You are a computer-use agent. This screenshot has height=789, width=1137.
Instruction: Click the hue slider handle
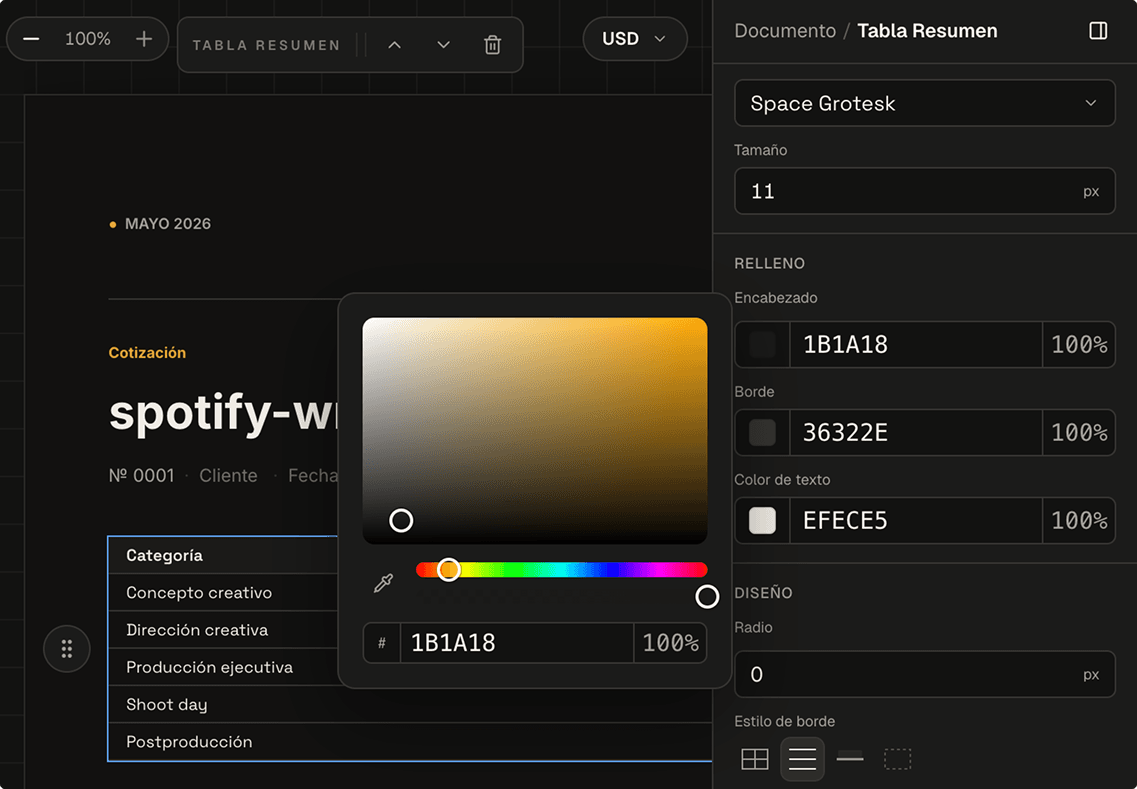449,569
